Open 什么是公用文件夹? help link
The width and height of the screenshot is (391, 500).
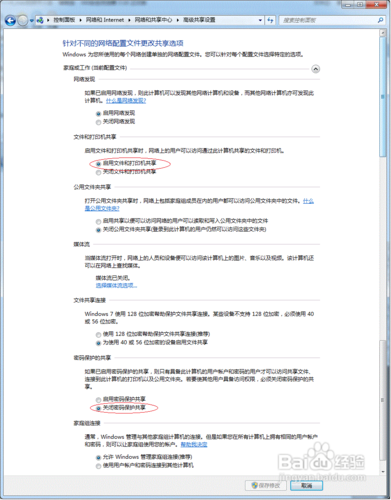(102, 208)
